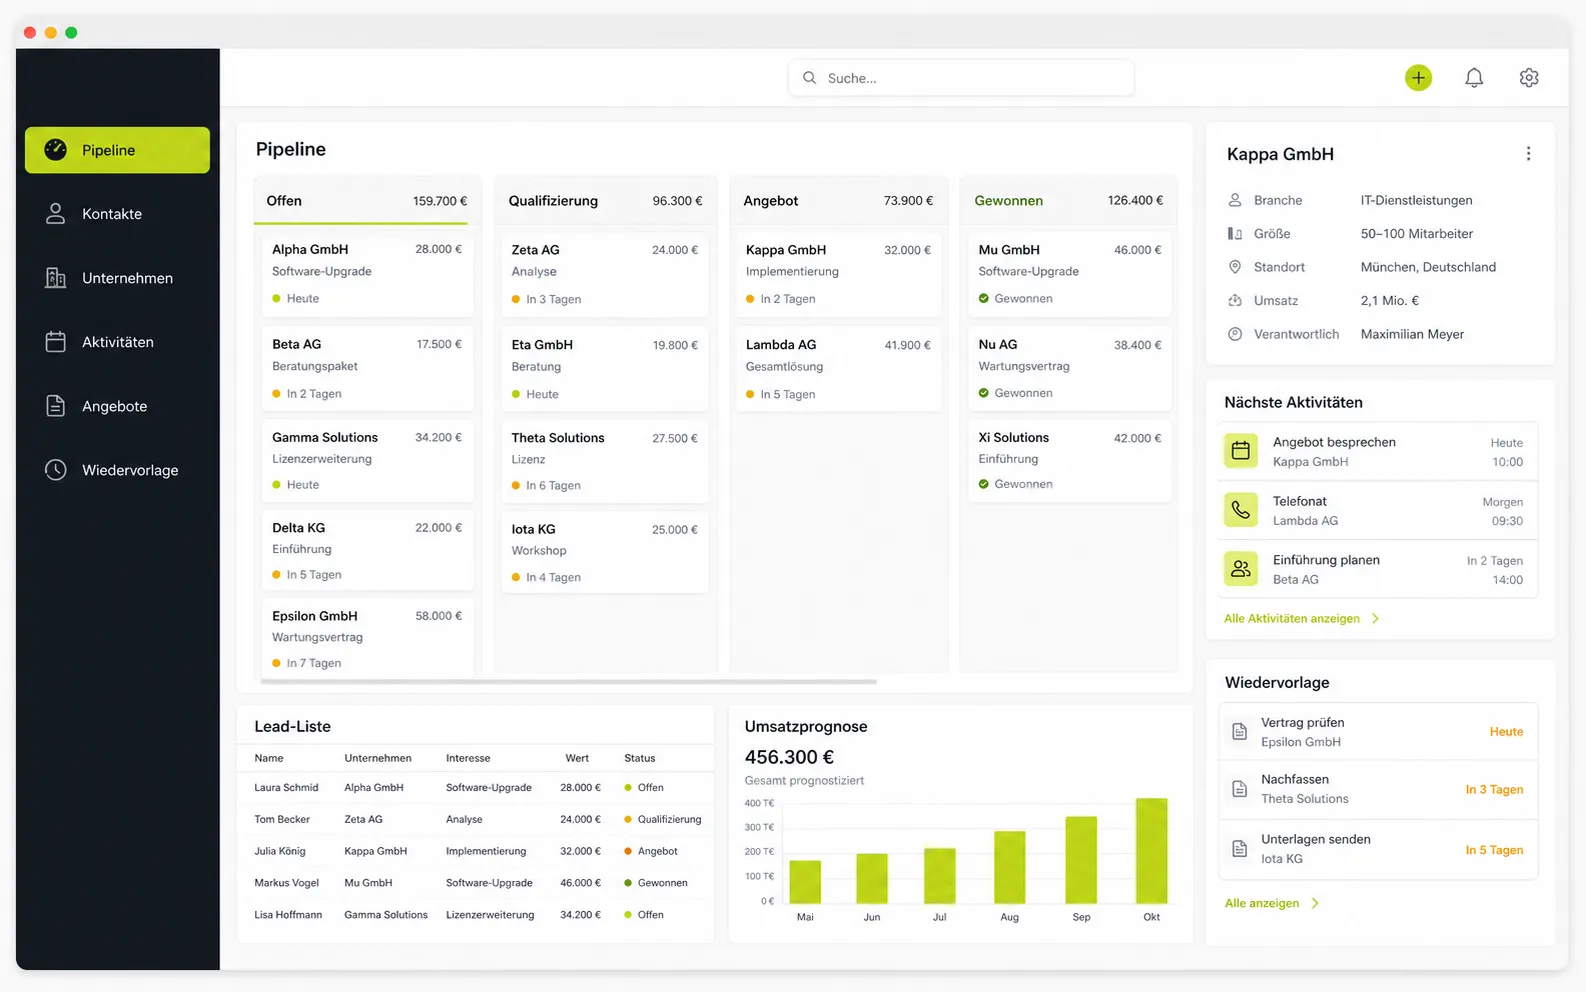Click the Vertrag prüfen reminder text
The image size is (1586, 992).
(x=1302, y=723)
